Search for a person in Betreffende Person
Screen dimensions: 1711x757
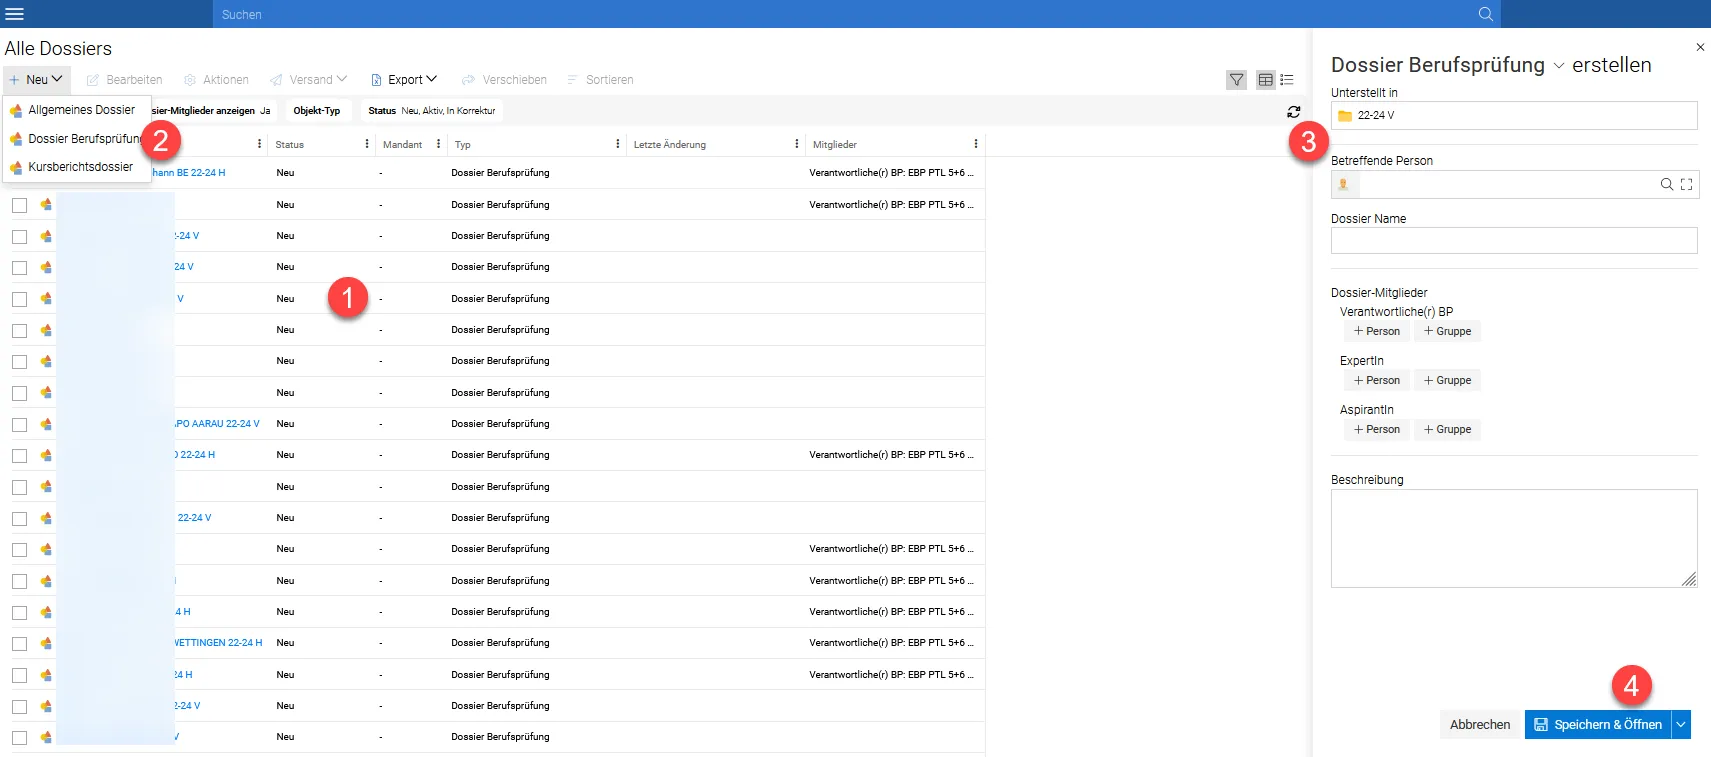click(x=1667, y=184)
